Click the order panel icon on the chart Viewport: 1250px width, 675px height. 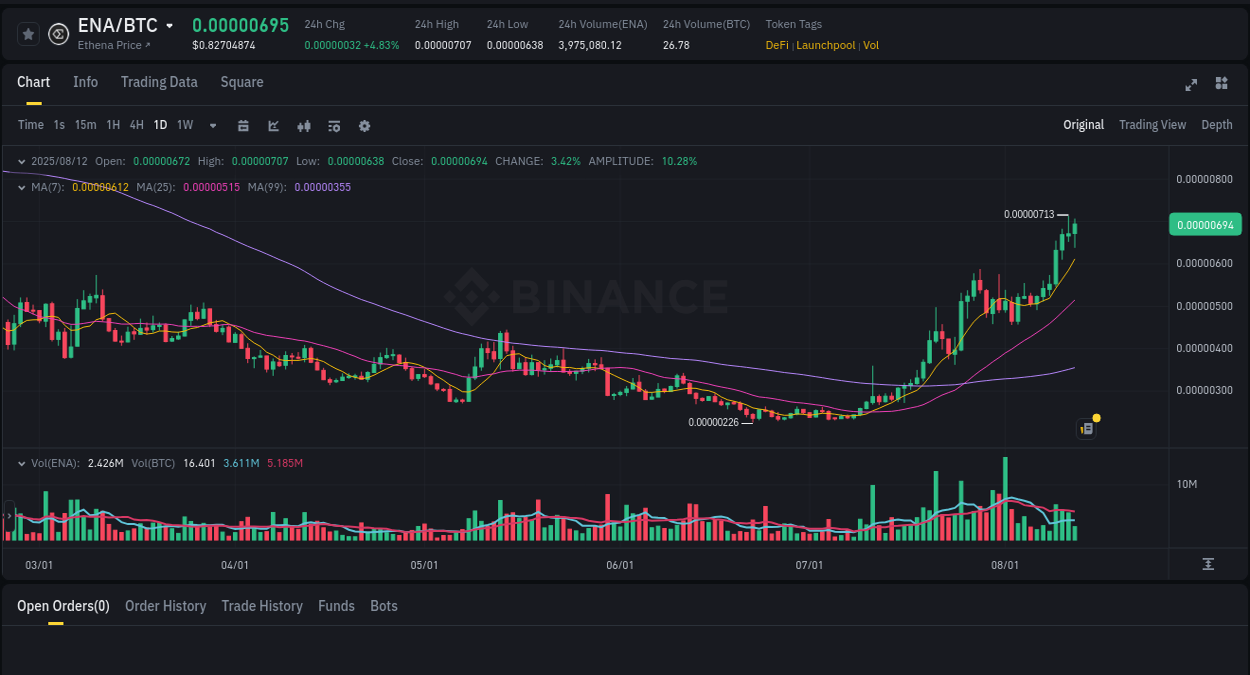pyautogui.click(x=1086, y=428)
